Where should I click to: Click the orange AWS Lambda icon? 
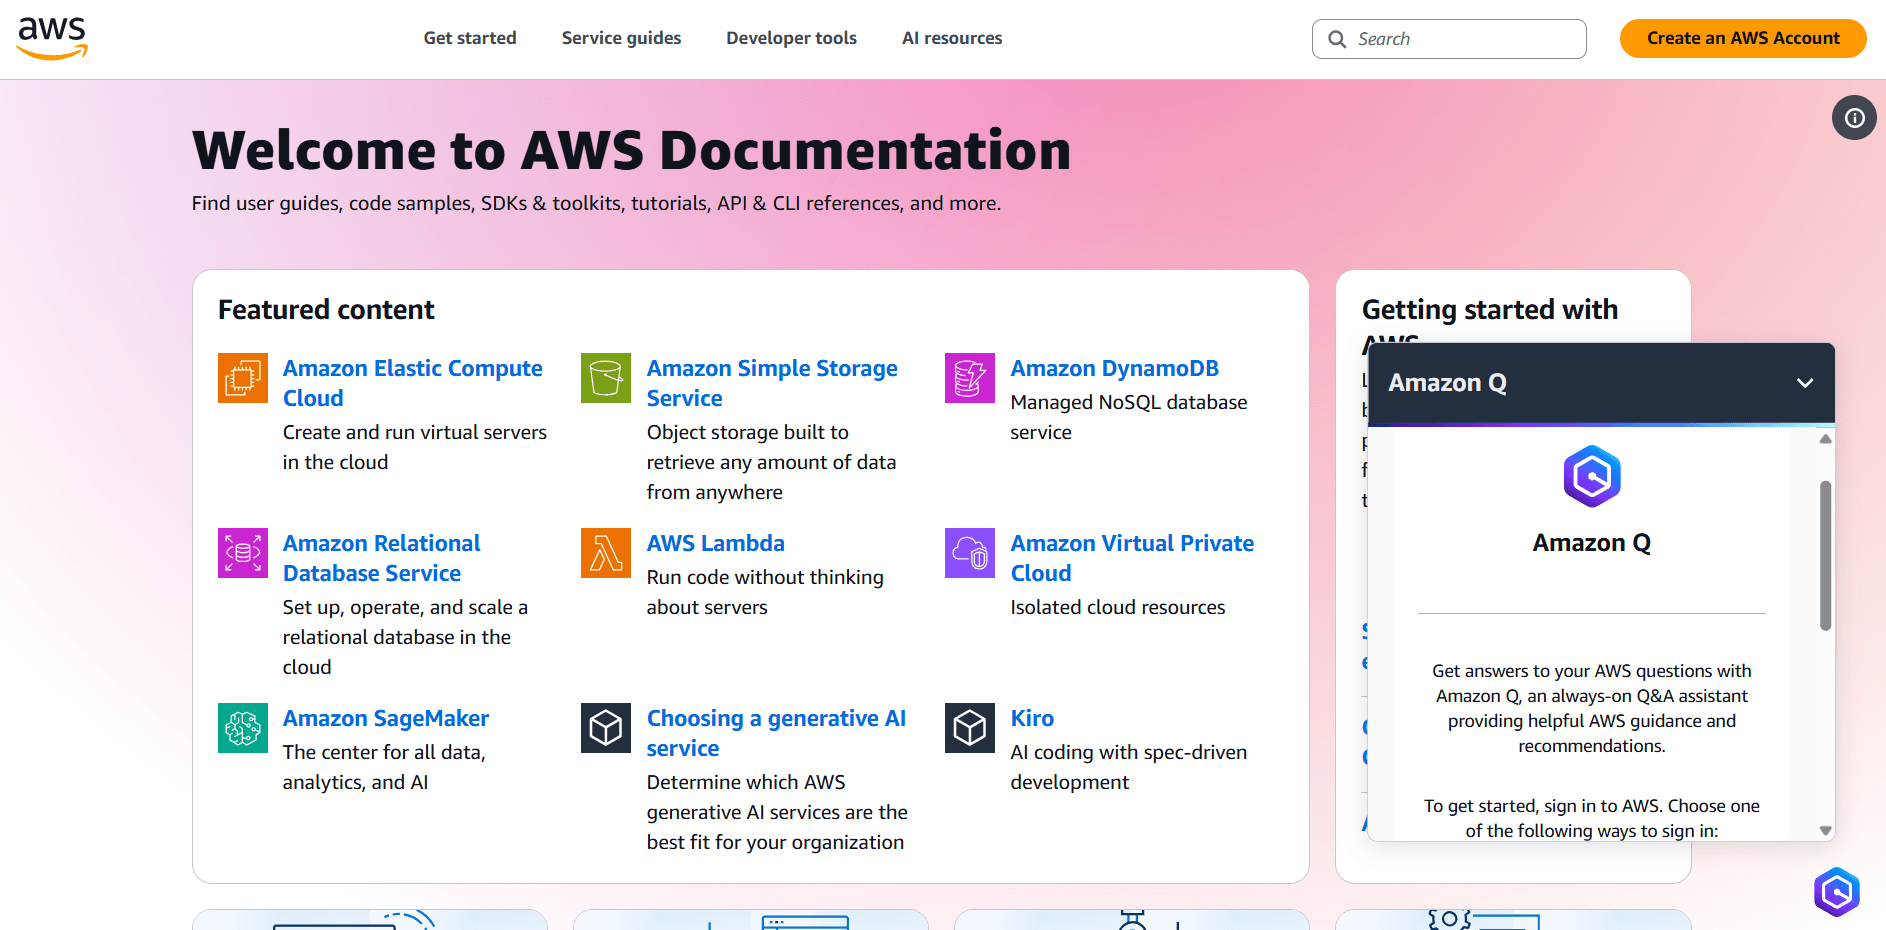click(x=606, y=553)
